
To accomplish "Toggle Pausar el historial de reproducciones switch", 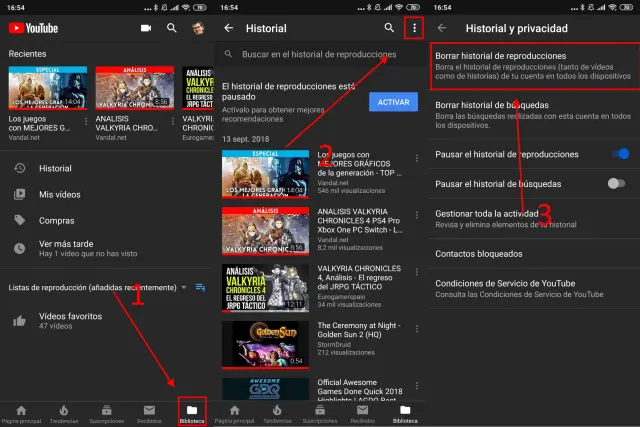I will click(622, 153).
